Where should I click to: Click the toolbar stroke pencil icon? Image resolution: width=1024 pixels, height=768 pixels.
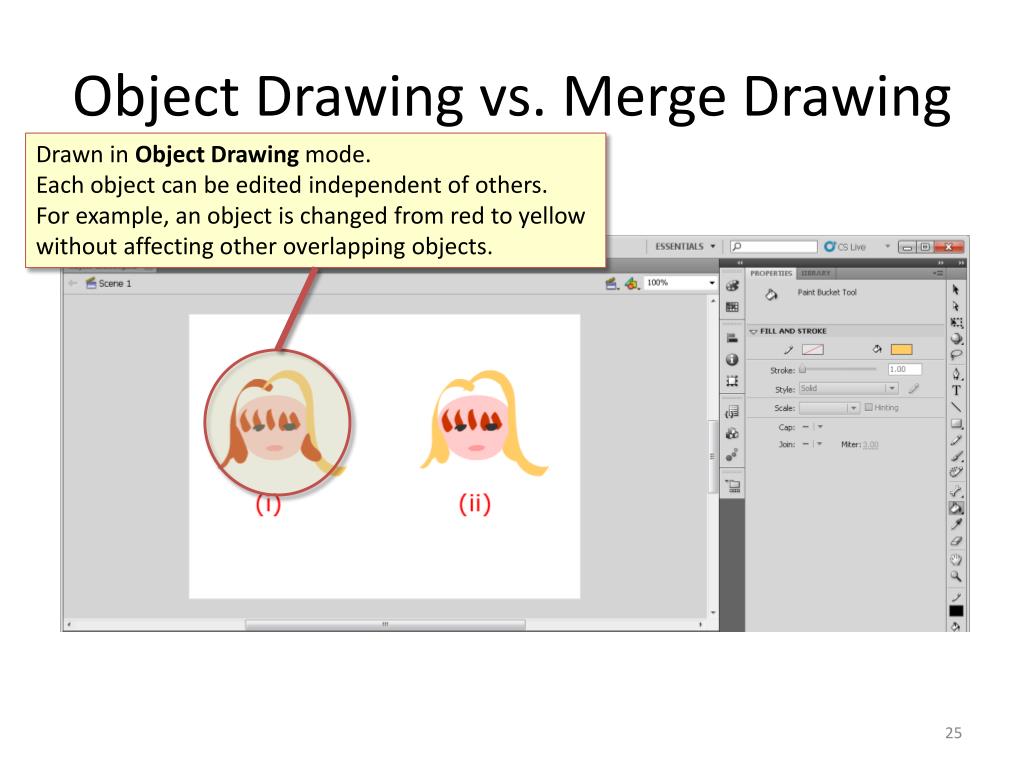[956, 597]
